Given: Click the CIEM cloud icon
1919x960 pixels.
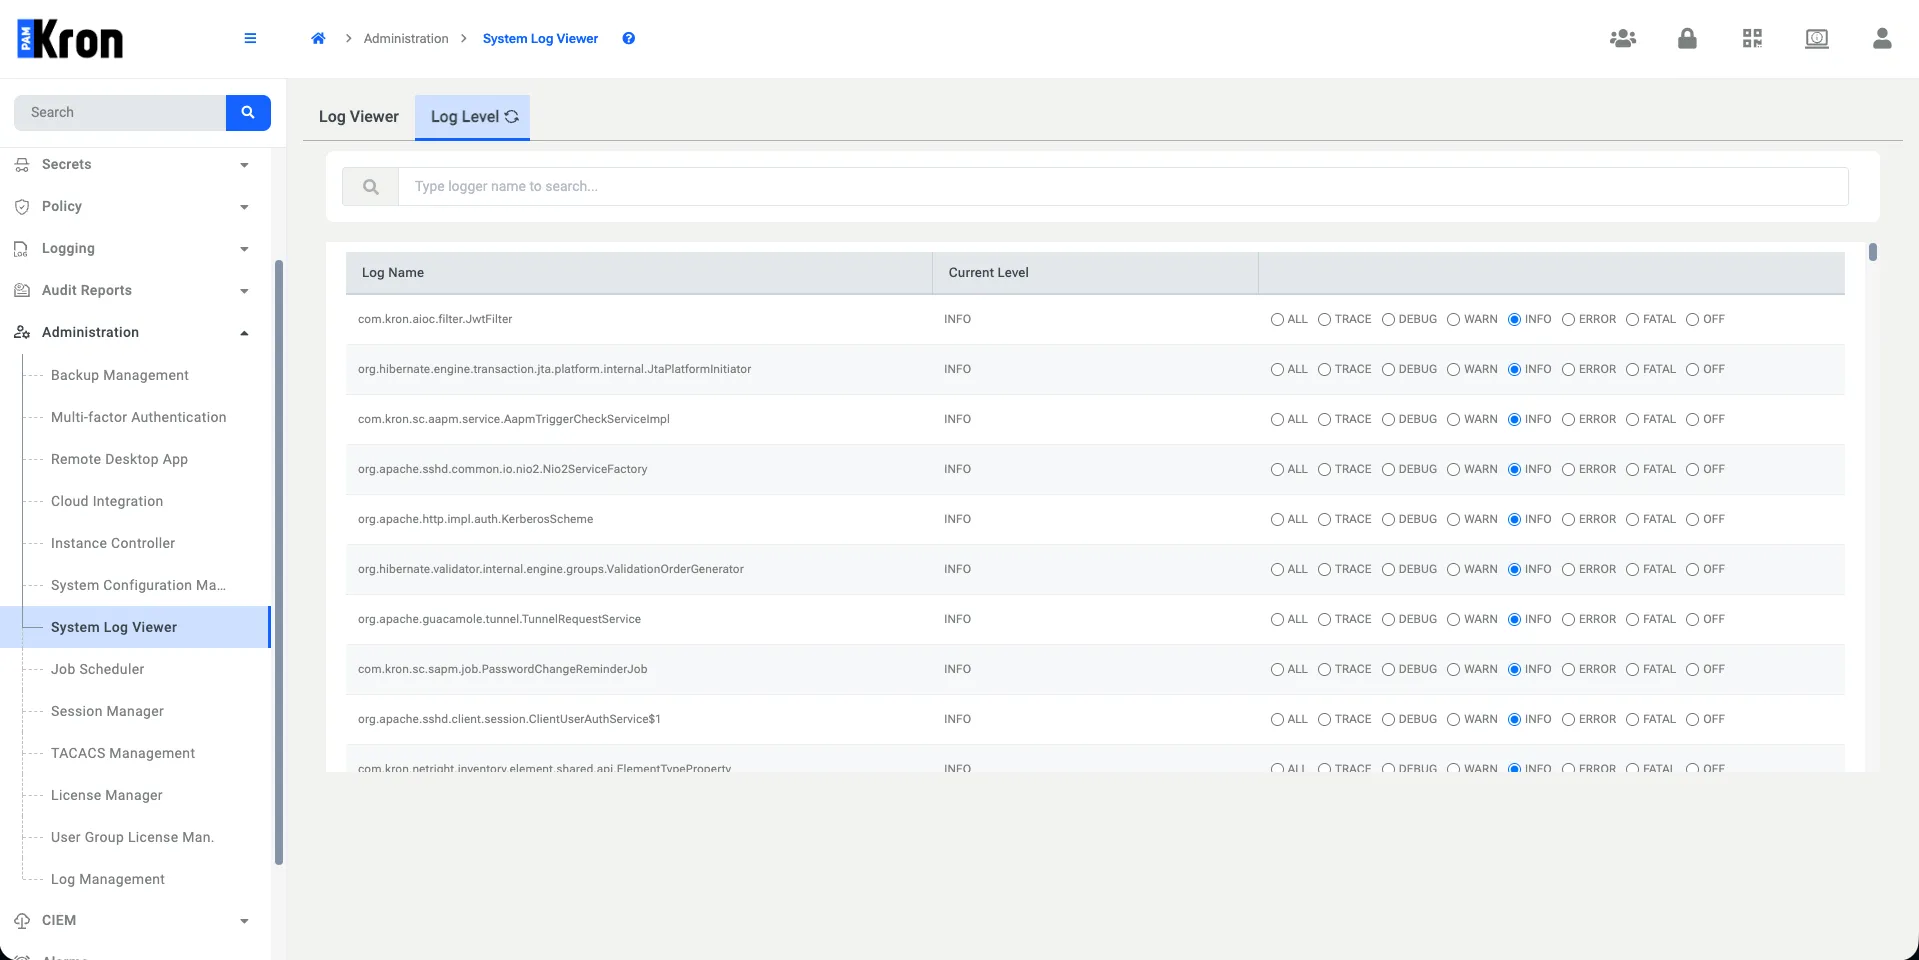Looking at the screenshot, I should tap(22, 921).
